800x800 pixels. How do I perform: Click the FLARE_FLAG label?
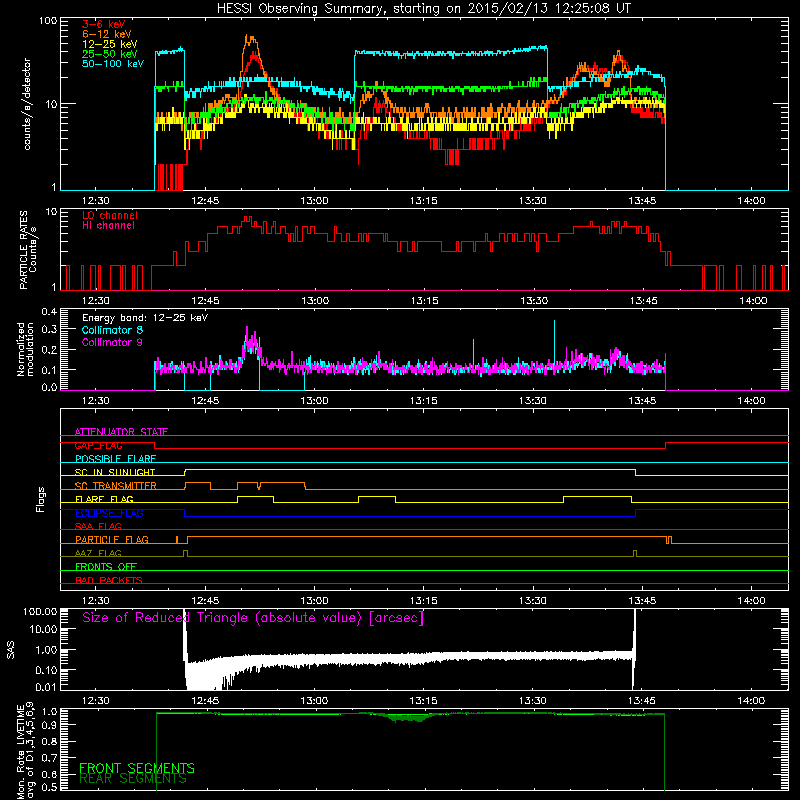coord(104,499)
